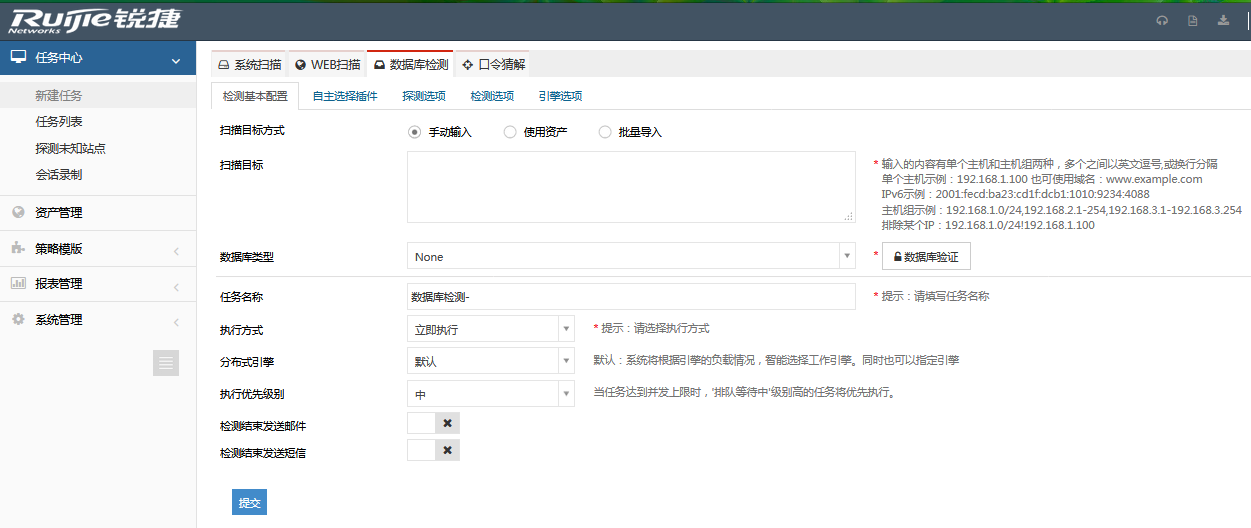Switch to the 系统扫描 tab
Screen dimensions: 1251x528
249,64
